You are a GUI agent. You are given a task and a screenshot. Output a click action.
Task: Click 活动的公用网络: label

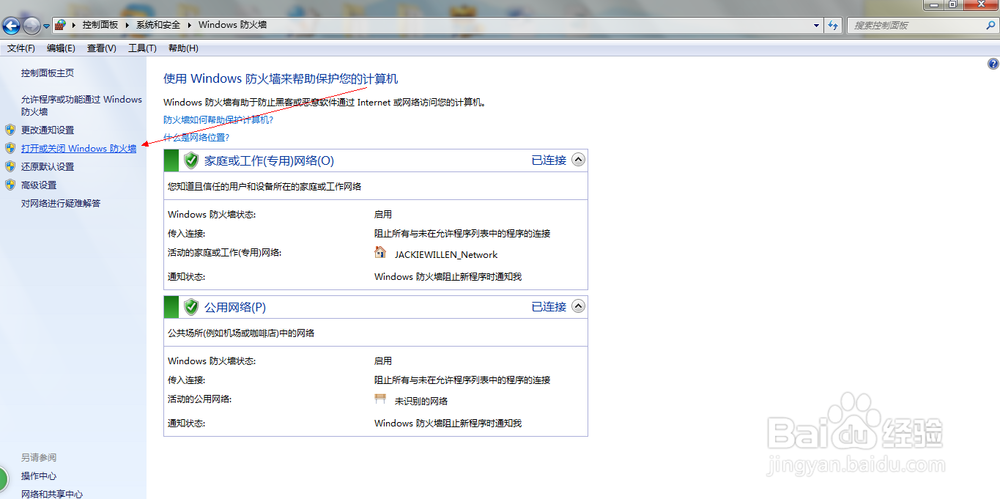tap(200, 399)
